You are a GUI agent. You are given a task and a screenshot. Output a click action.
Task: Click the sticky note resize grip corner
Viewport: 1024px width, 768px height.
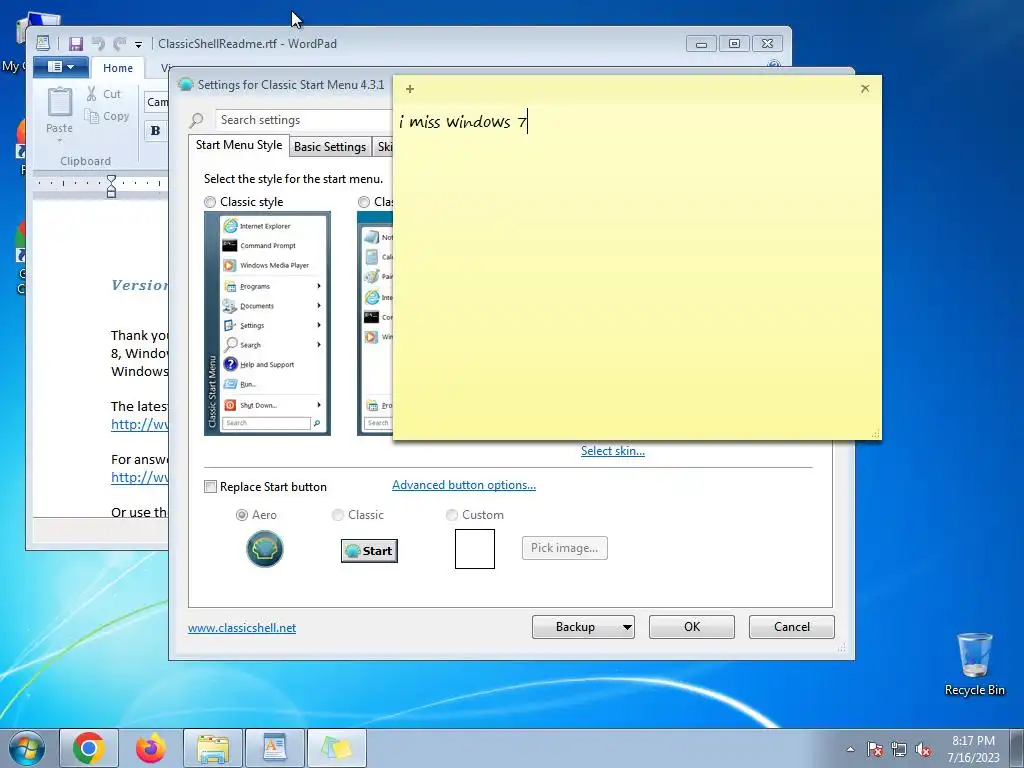click(875, 434)
